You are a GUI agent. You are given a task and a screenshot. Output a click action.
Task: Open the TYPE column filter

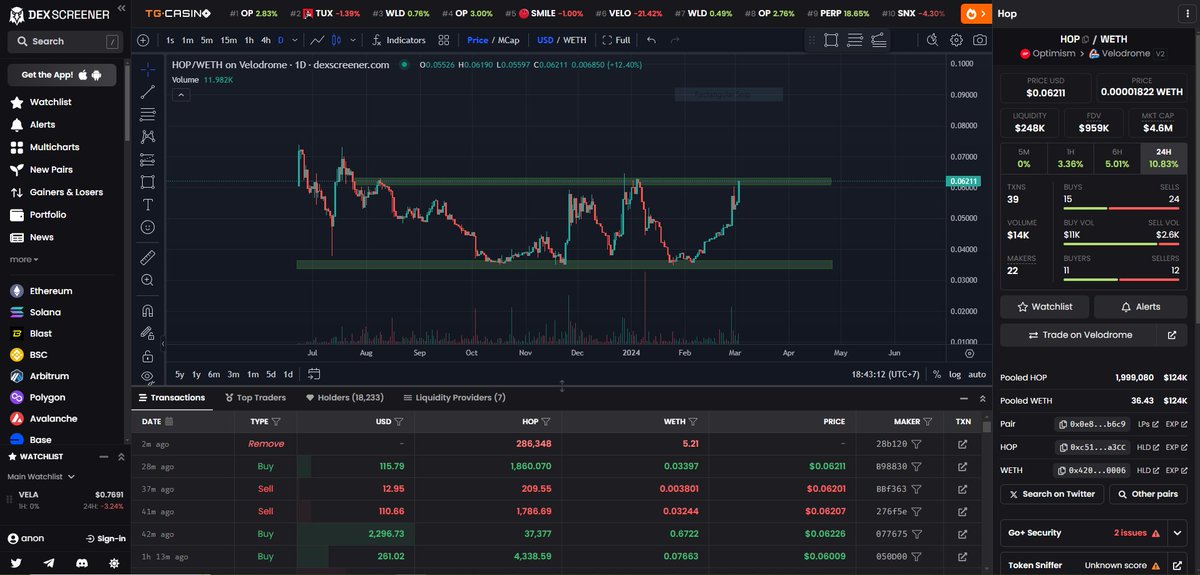point(276,422)
